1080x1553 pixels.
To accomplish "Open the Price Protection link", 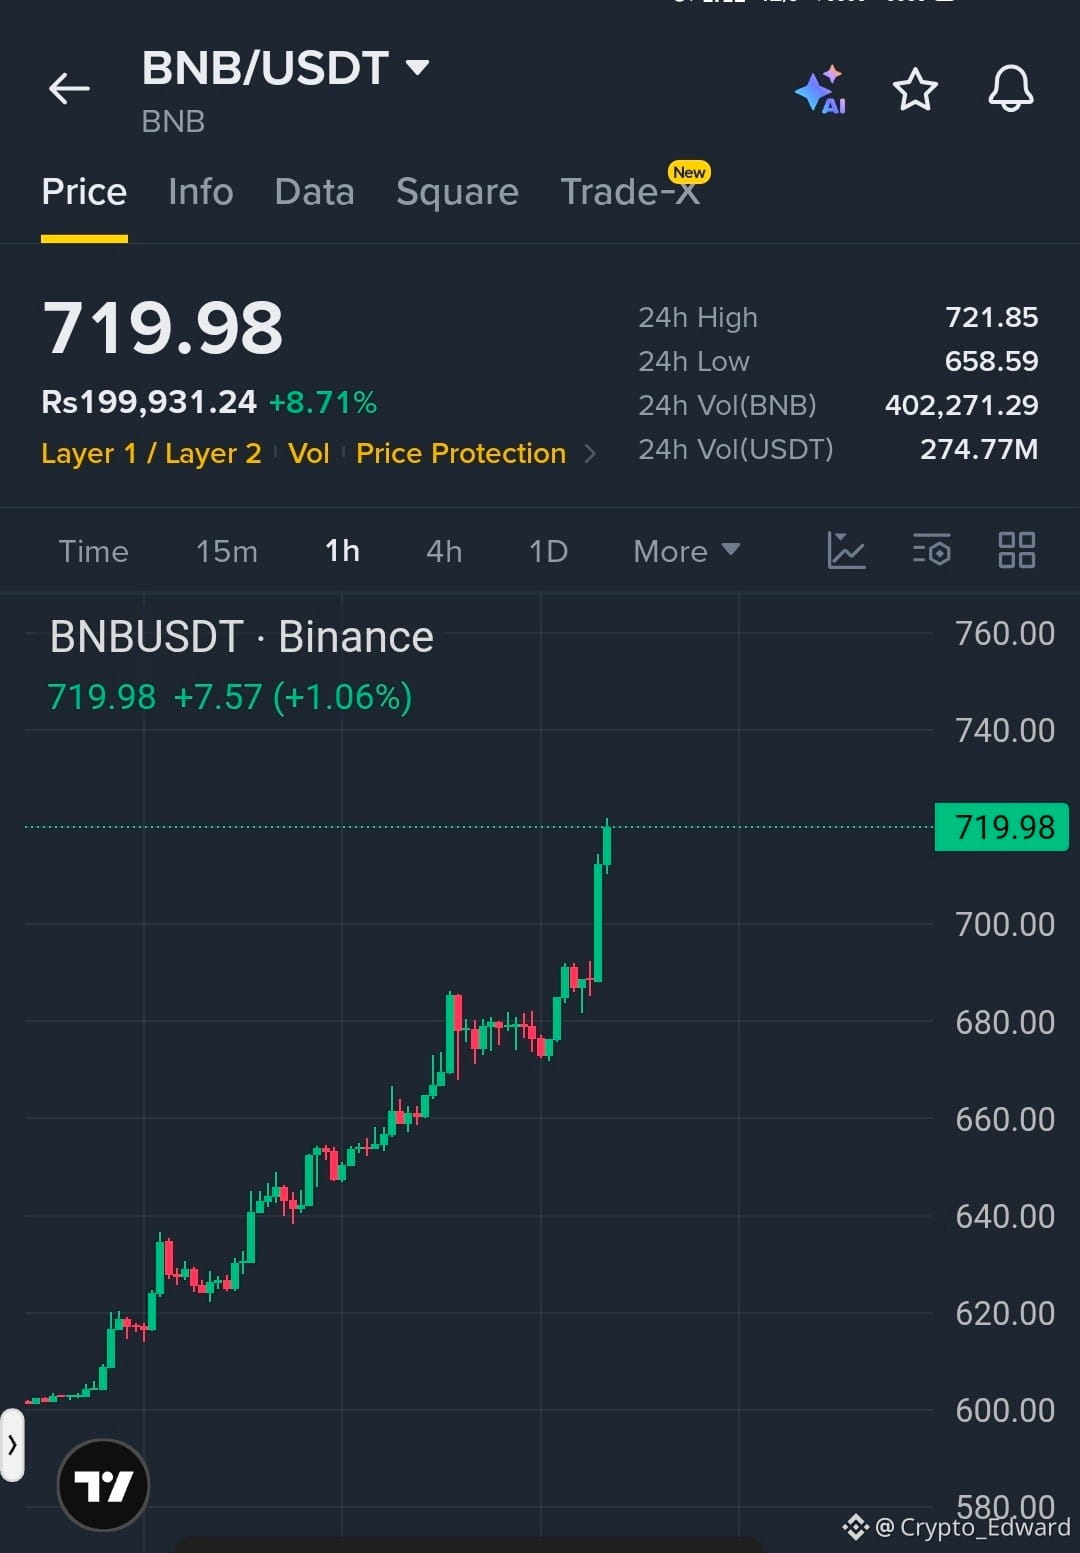I will pyautogui.click(x=461, y=454).
